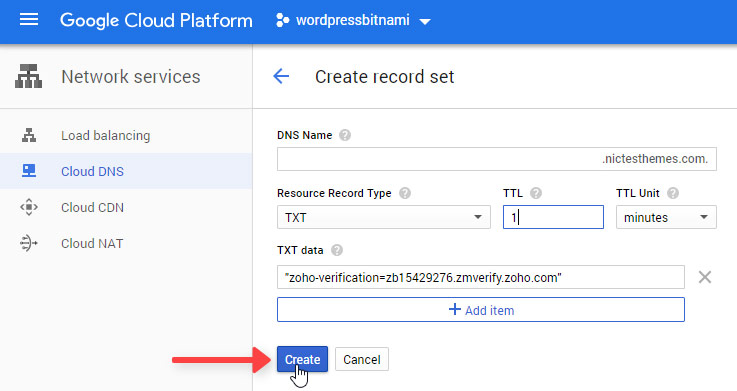
Task: Go back using the blue arrow
Action: point(281,76)
